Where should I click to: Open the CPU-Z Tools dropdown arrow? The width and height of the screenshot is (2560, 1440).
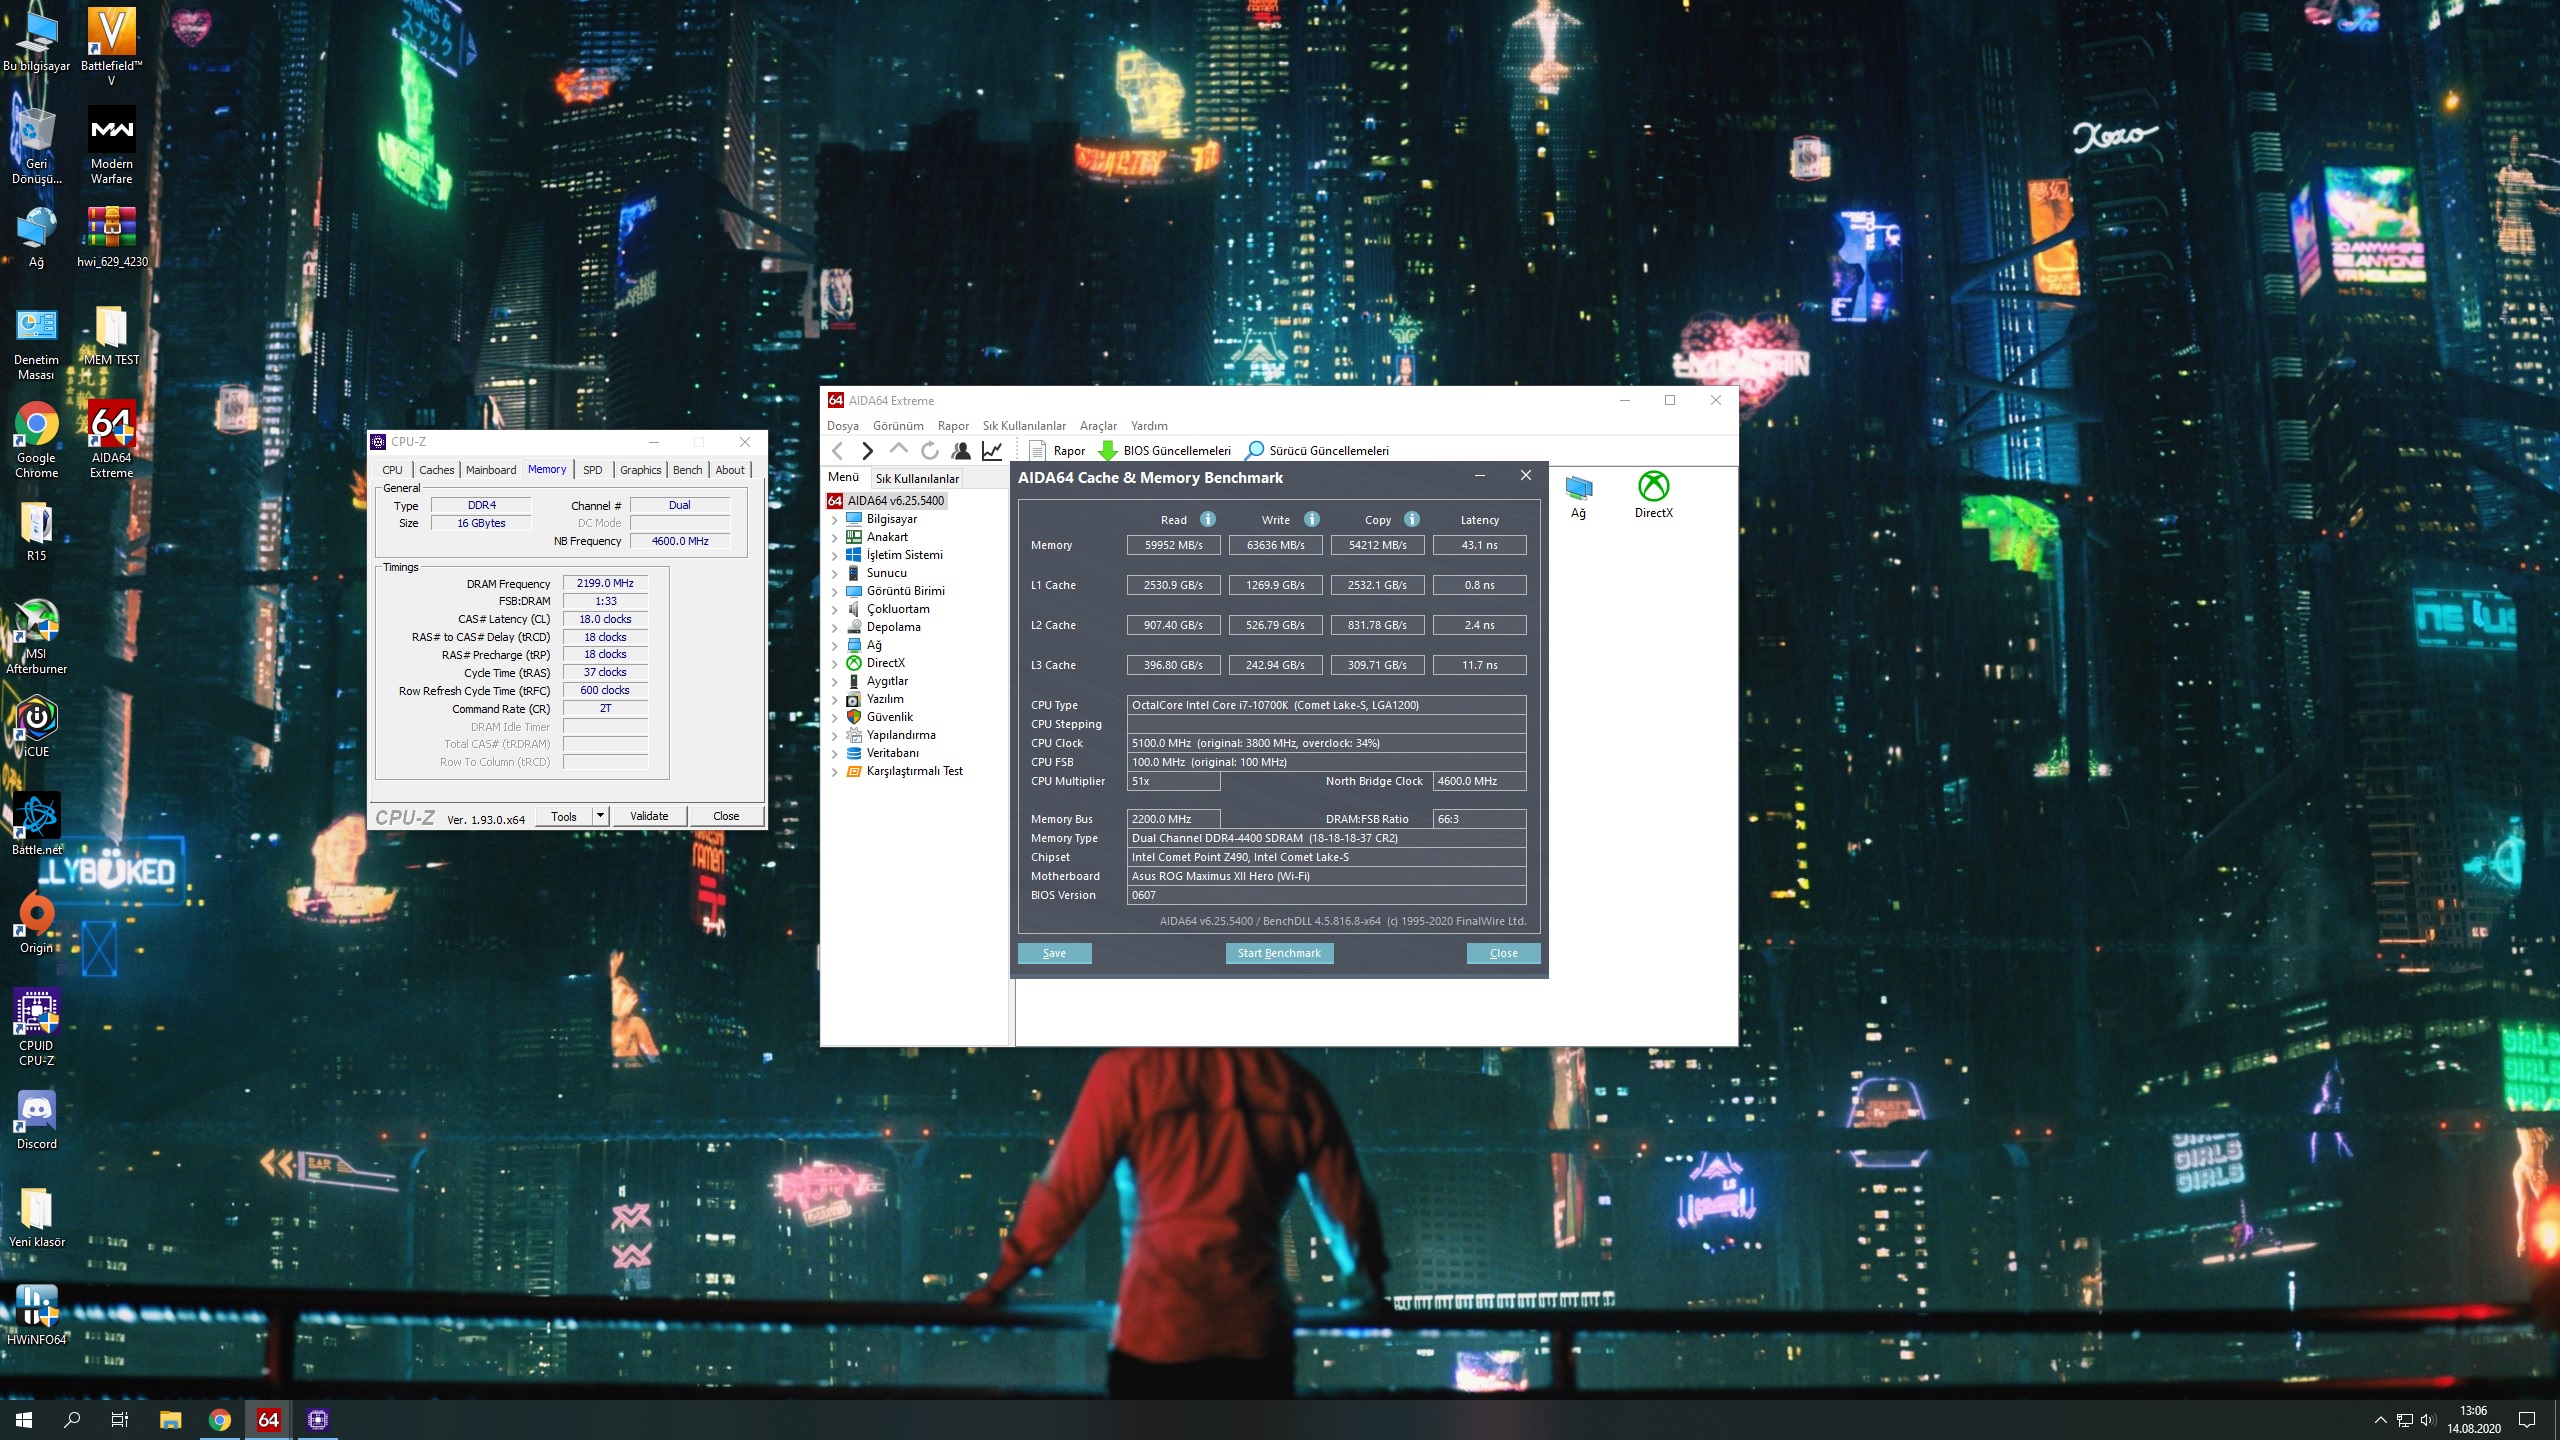click(600, 816)
